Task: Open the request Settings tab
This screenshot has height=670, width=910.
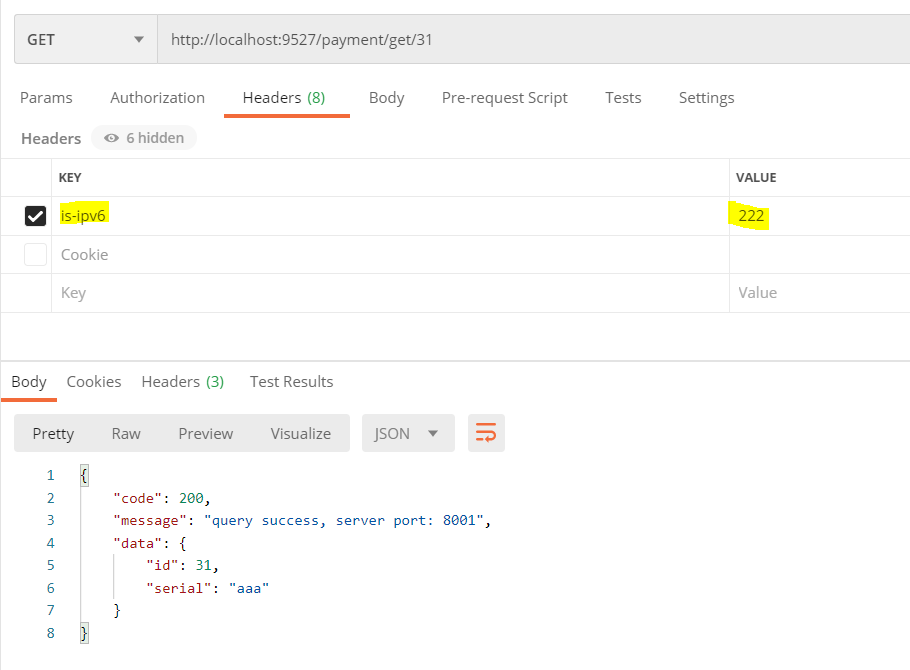Action: [x=706, y=97]
